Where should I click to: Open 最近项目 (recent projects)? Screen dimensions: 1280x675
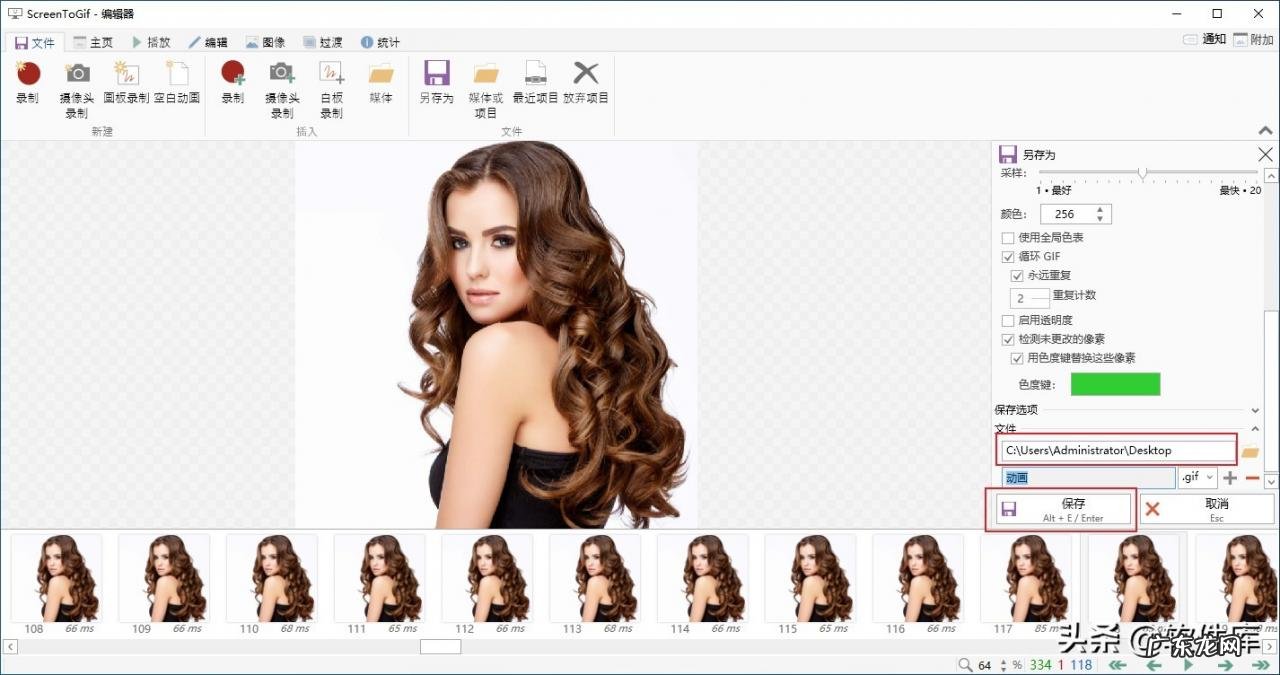click(535, 74)
